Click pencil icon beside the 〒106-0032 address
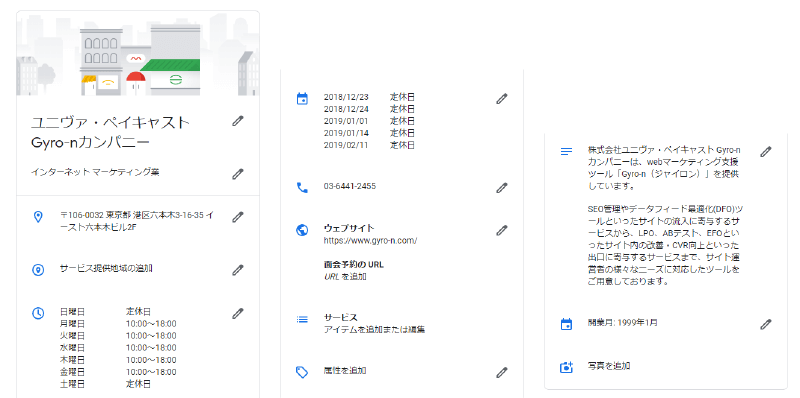The height and width of the screenshot is (398, 800). click(238, 217)
